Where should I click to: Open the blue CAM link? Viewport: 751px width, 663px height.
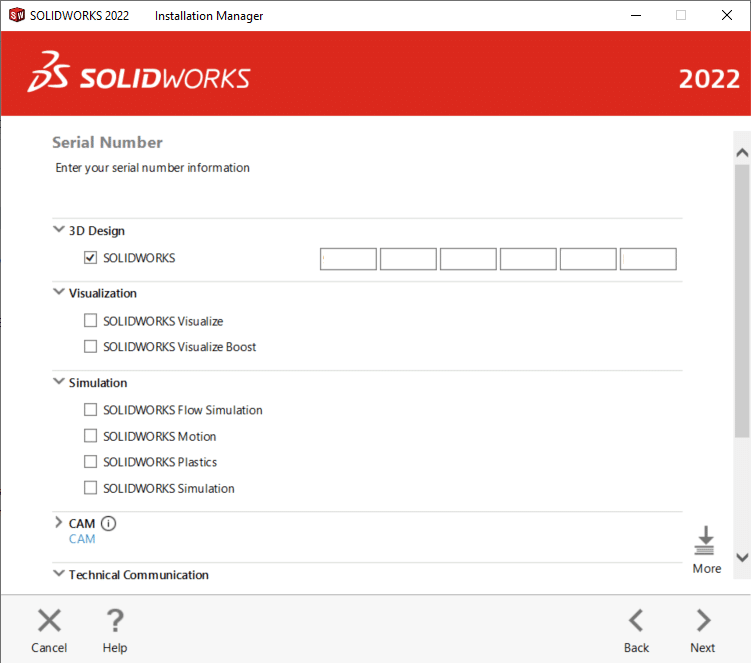coord(82,539)
